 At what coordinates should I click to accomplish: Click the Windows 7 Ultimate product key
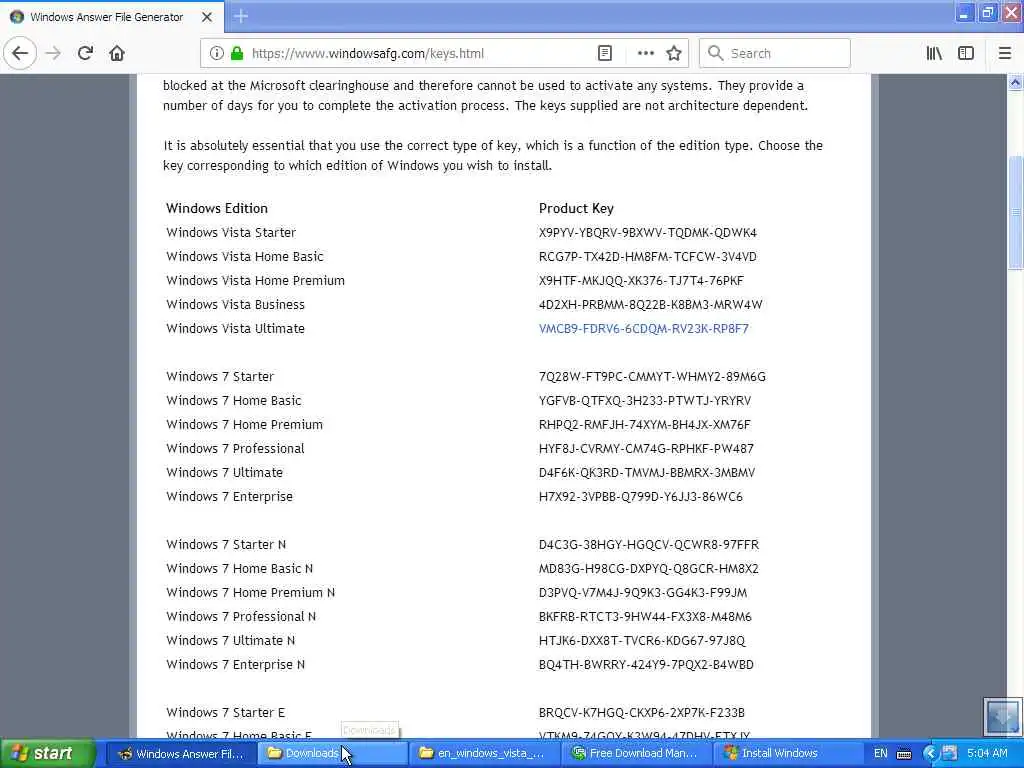coord(647,473)
